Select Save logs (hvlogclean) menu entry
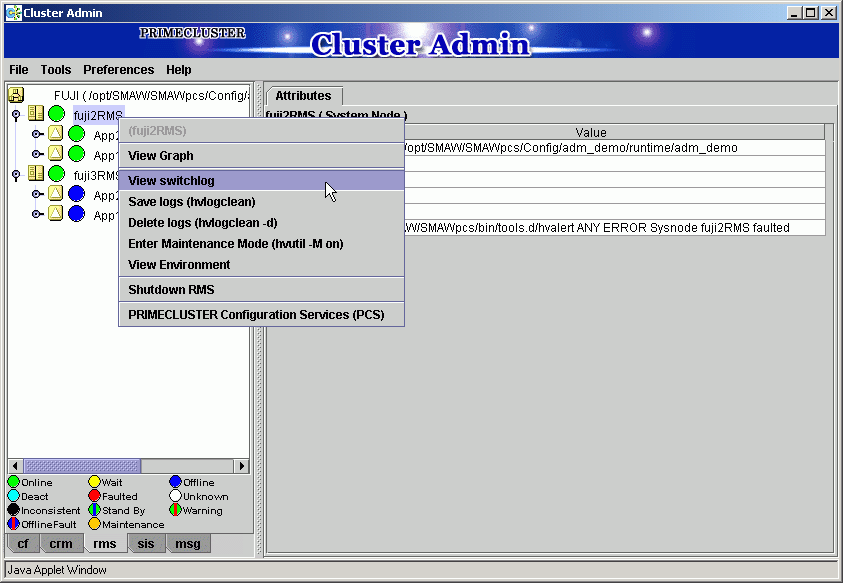Screen dimensions: 843x583 pyautogui.click(x=261, y=202)
